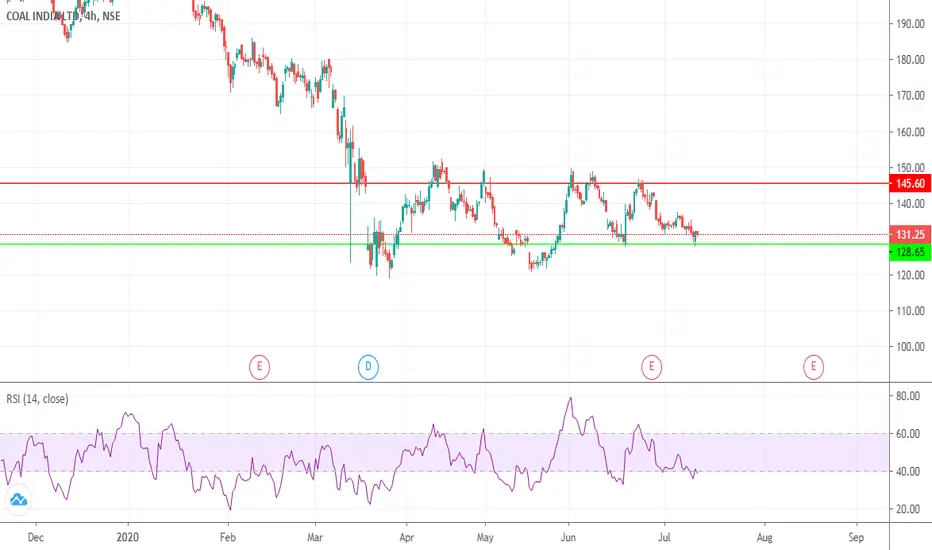This screenshot has height=550, width=932.
Task: Click the RSI 60.00 axis label
Action: (908, 433)
